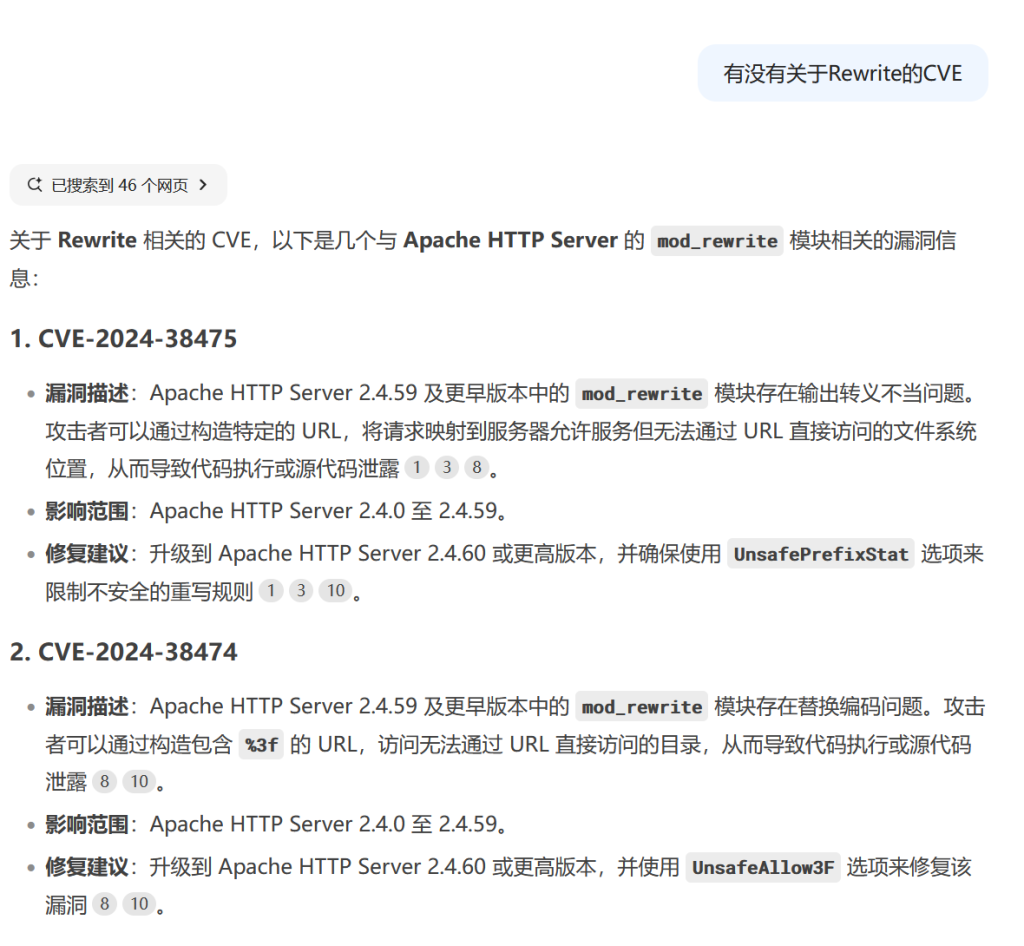The width and height of the screenshot is (1024, 946).
Task: Open the 已搜索到 46 个网页 search results label
Action: click(x=120, y=185)
